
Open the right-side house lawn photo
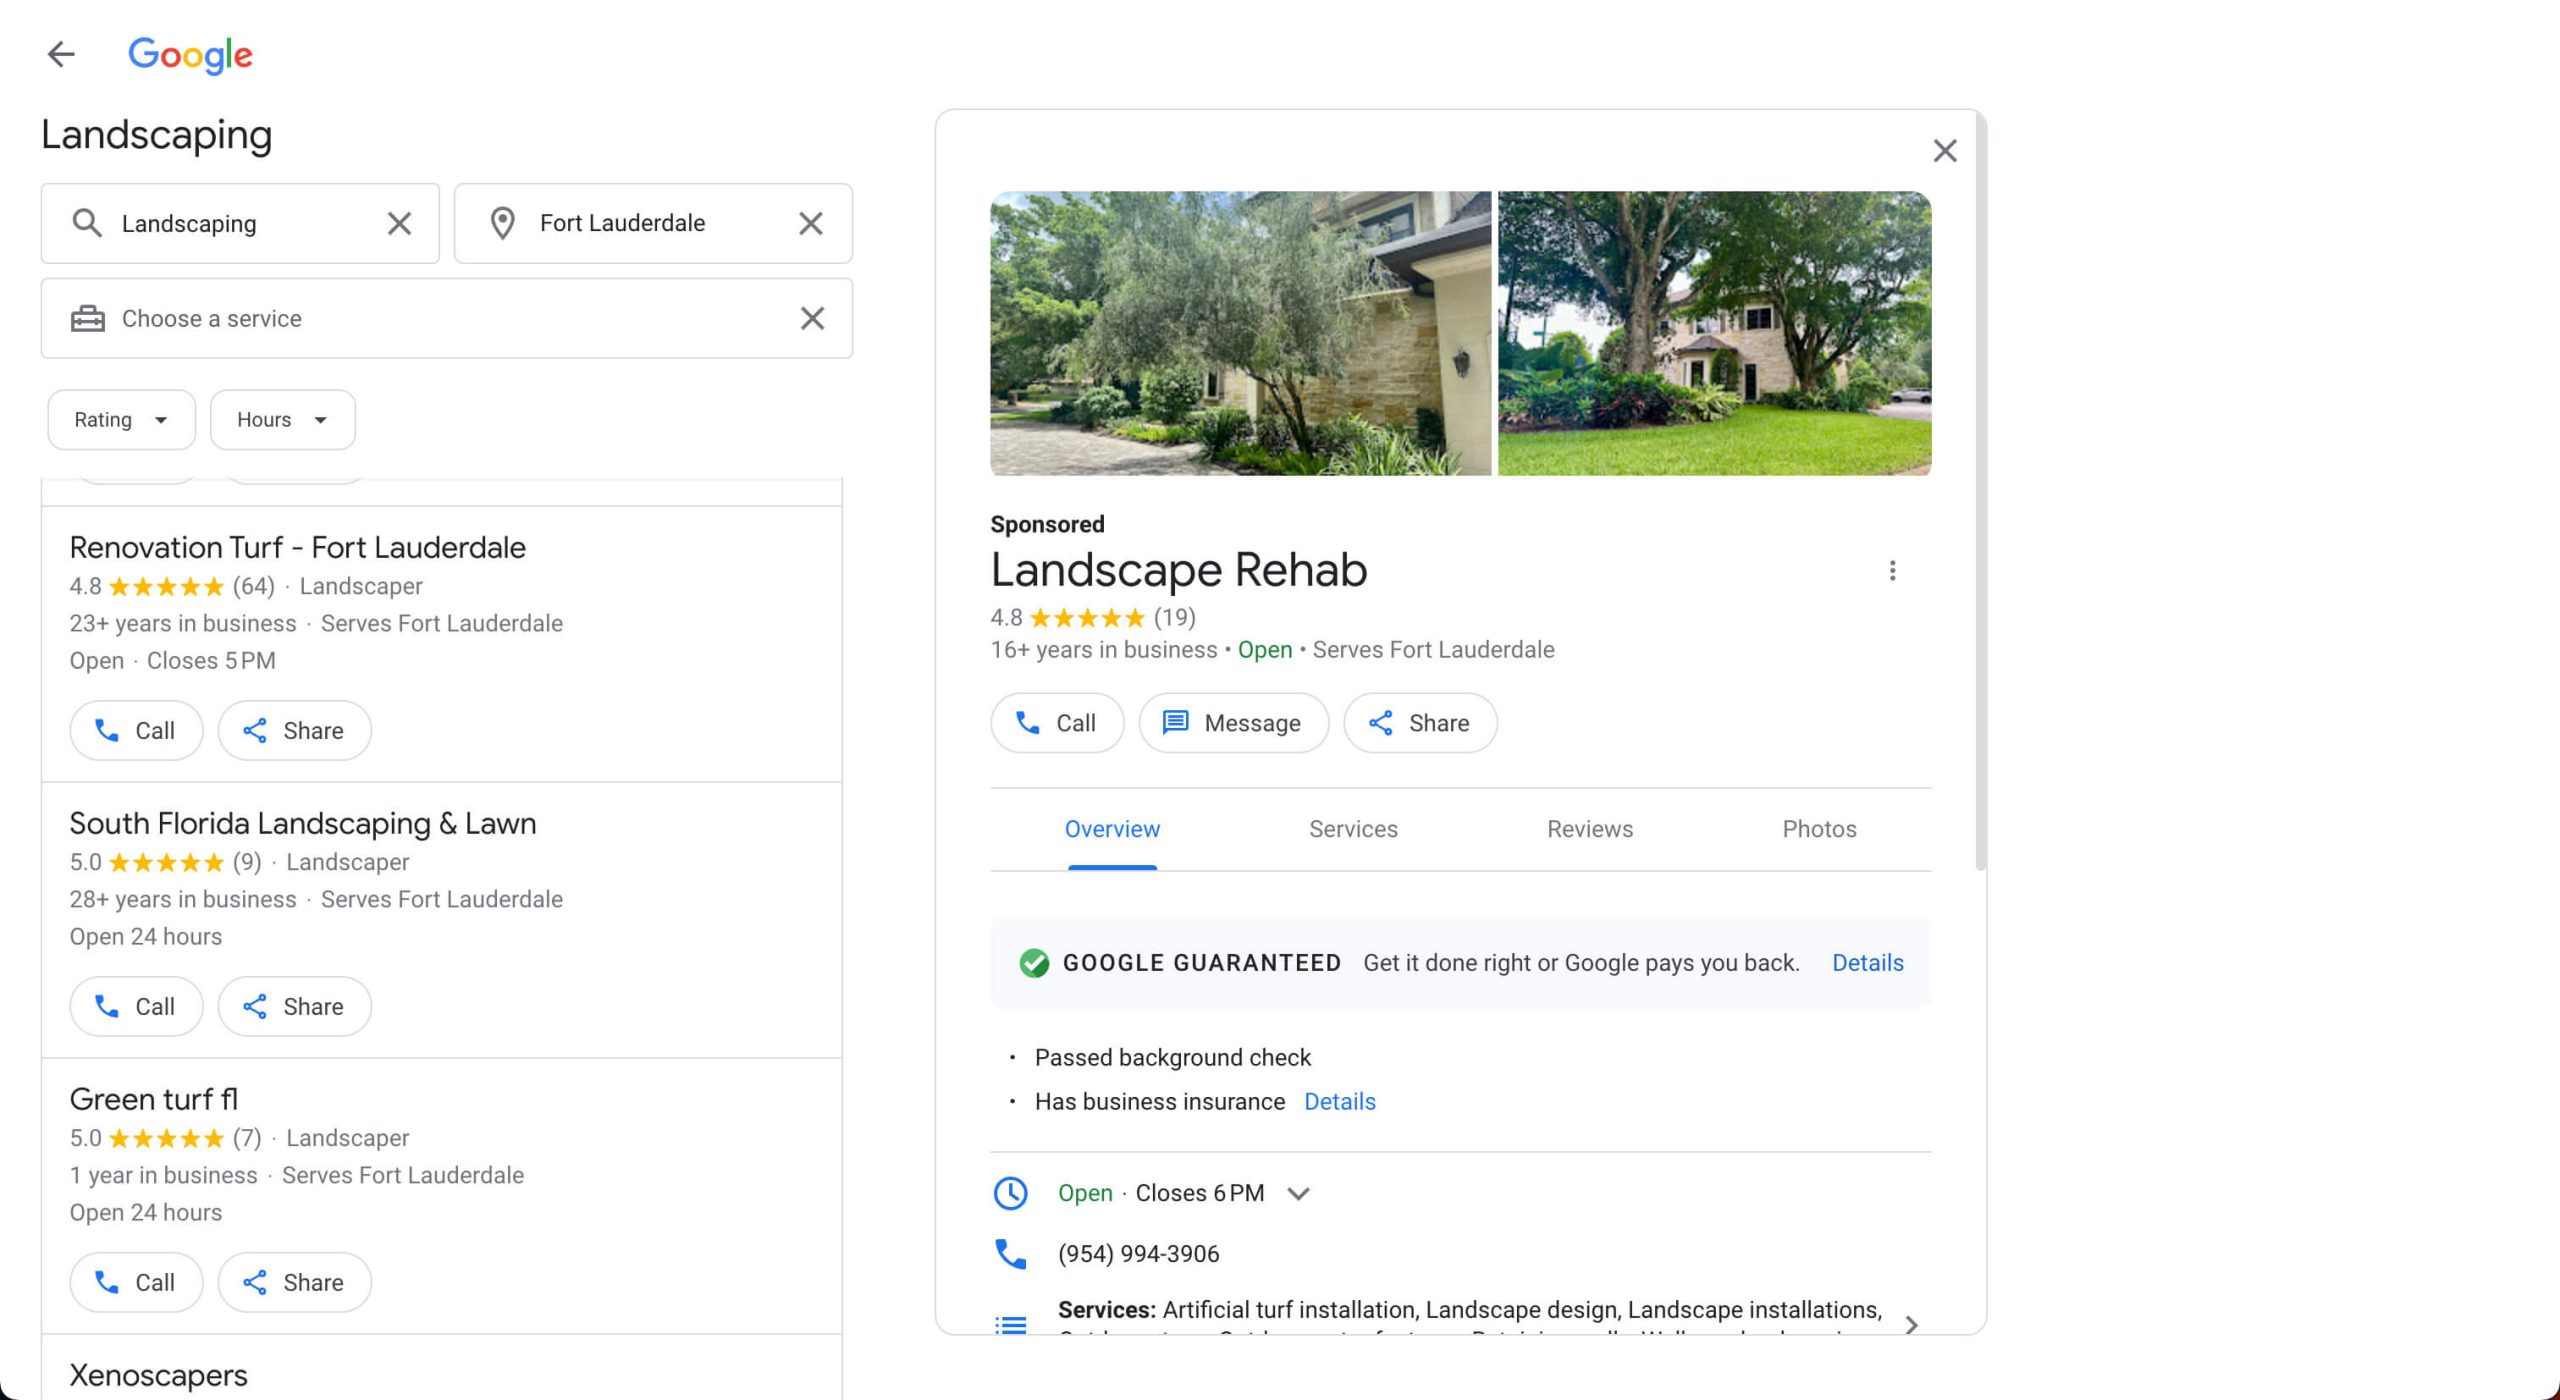1714,333
